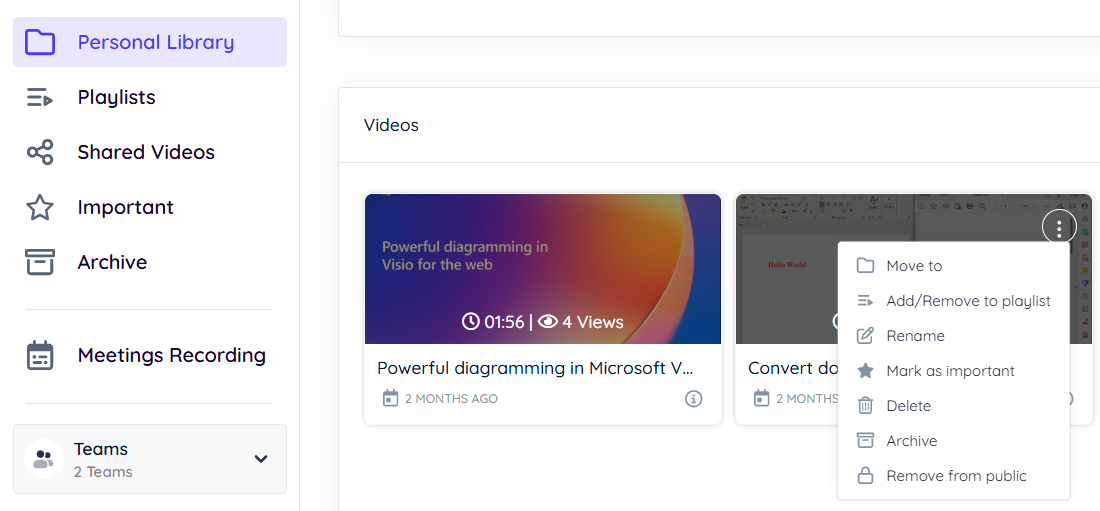Click the 2 MONTHS AGO text on Visio card
This screenshot has width=1100, height=511.
coord(452,399)
